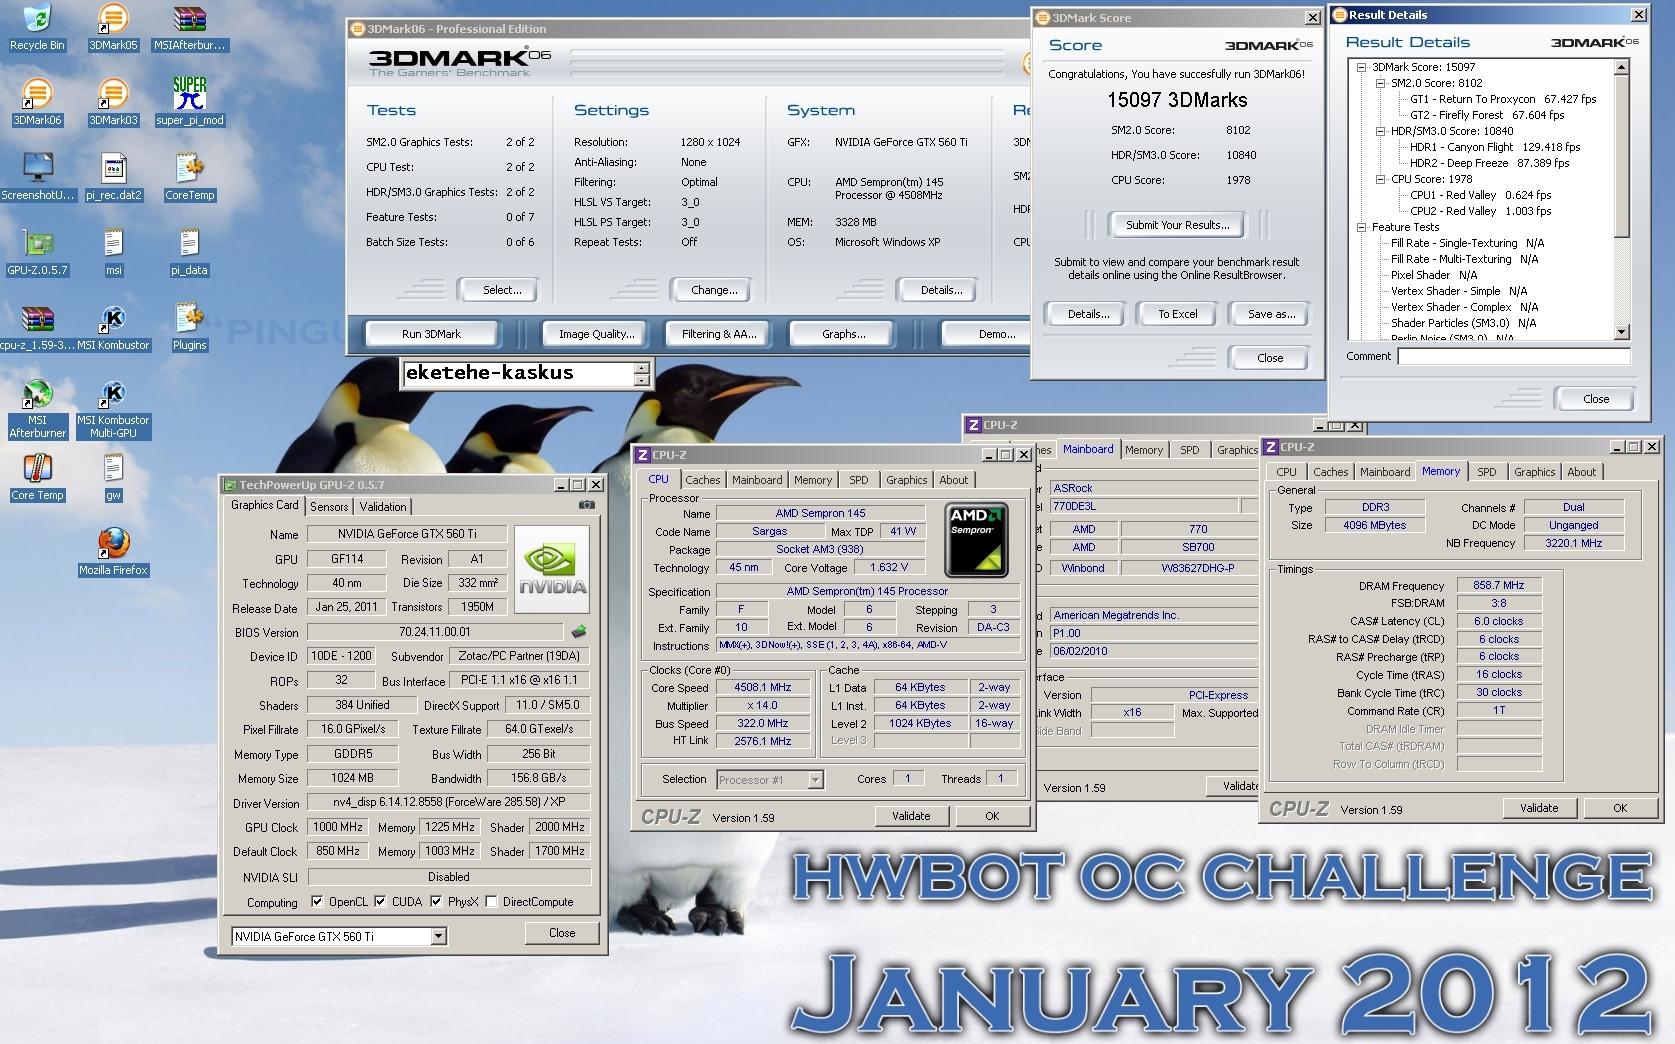Click the NVIDIA logo in GPU-Z
Viewport: 1675px width, 1044px height.
coord(552,570)
